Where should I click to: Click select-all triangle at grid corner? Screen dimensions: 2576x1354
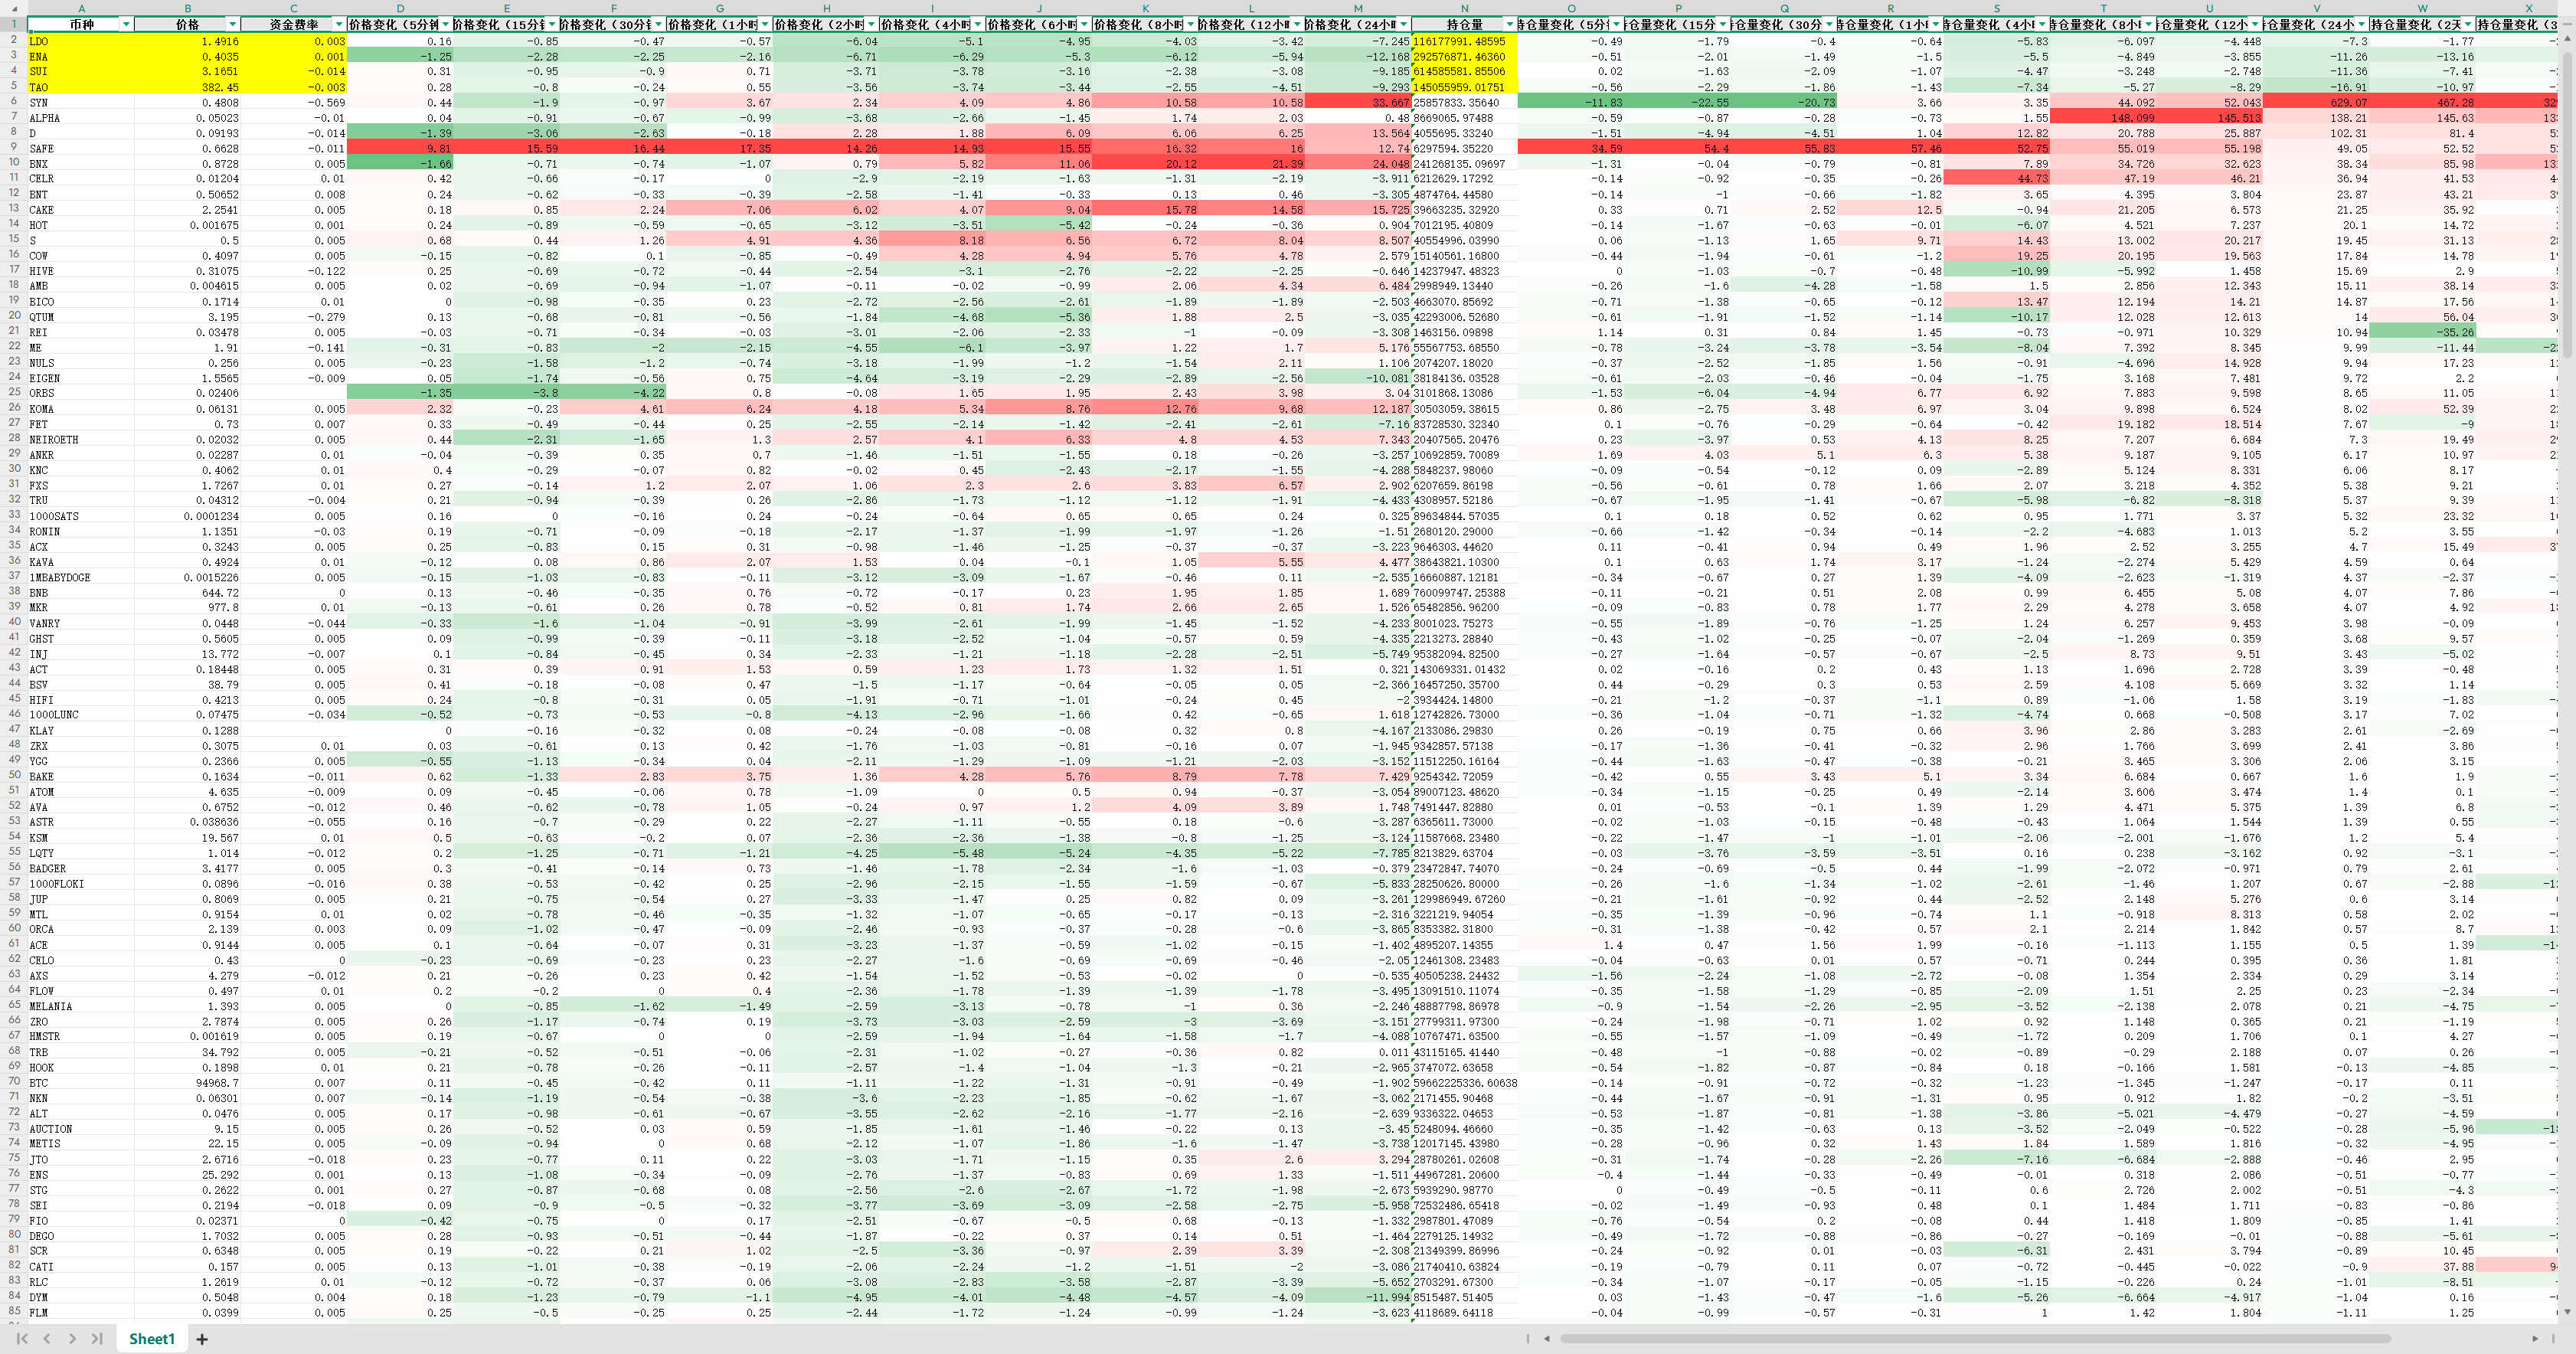pyautogui.click(x=14, y=8)
